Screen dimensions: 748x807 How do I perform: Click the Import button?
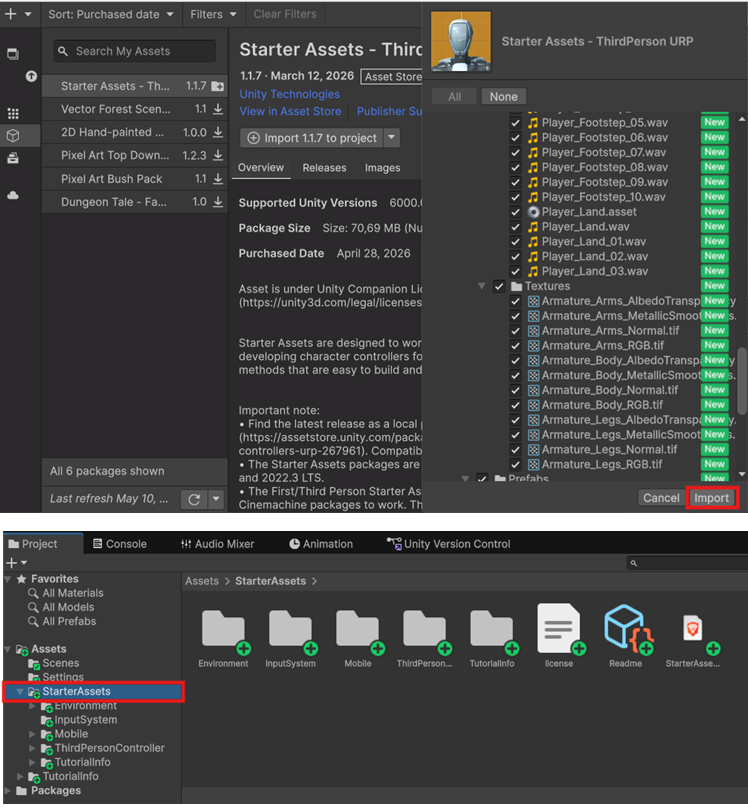[x=712, y=498]
